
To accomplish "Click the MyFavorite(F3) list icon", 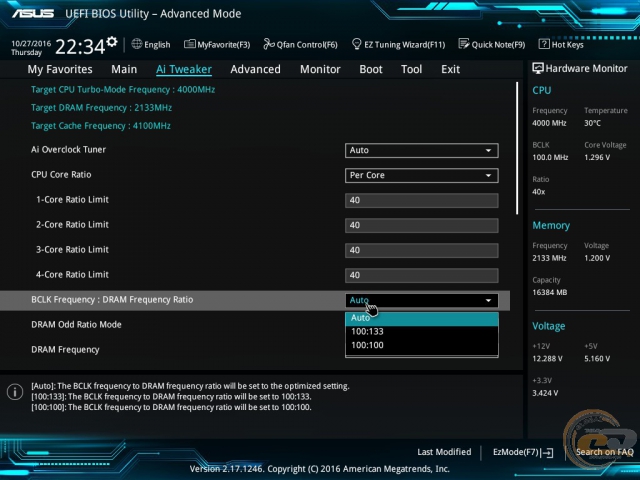I will point(189,44).
